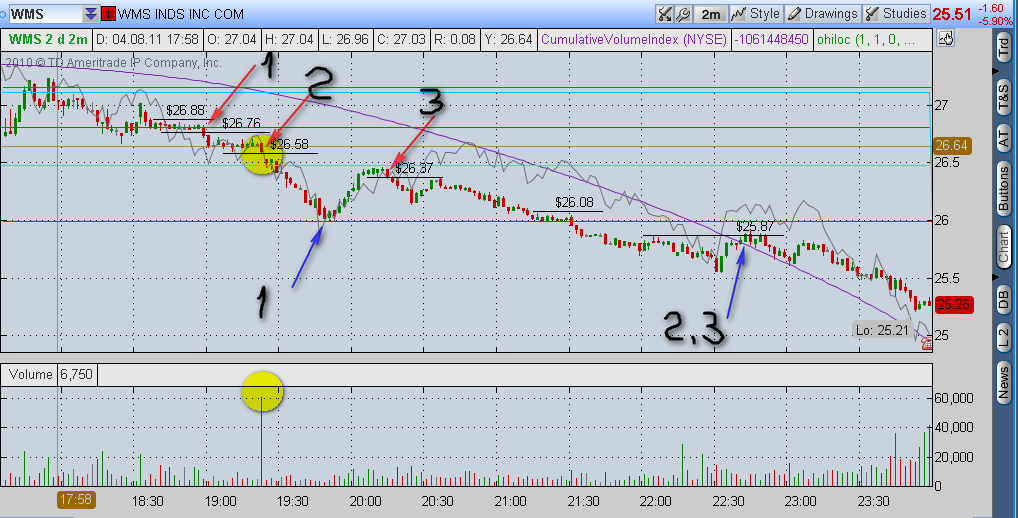Image resolution: width=1018 pixels, height=518 pixels.
Task: Click the ohiloc study label
Action: coord(865,39)
